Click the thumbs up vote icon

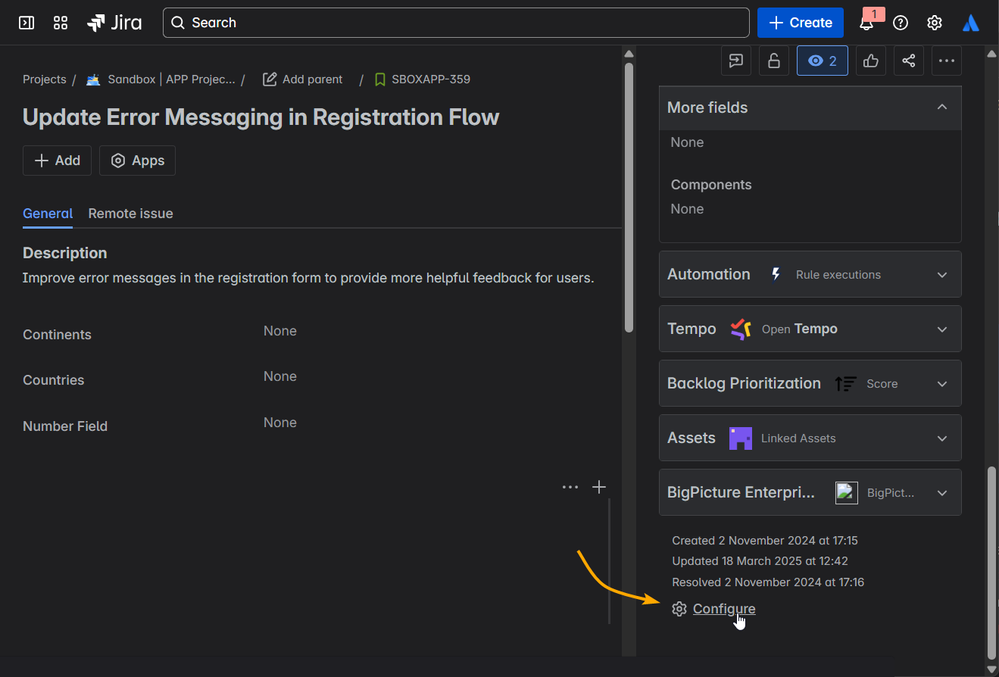(870, 61)
